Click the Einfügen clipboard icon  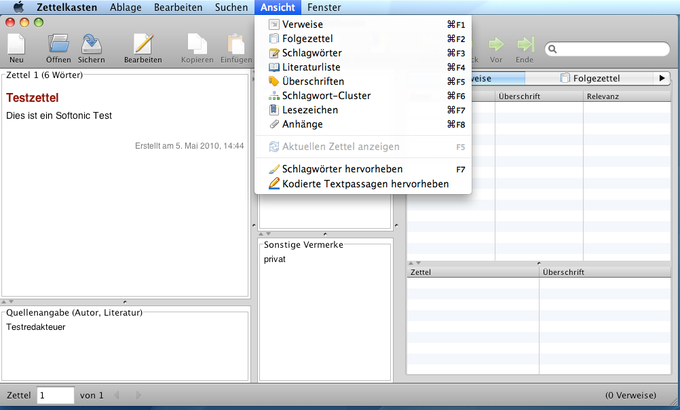(x=236, y=44)
